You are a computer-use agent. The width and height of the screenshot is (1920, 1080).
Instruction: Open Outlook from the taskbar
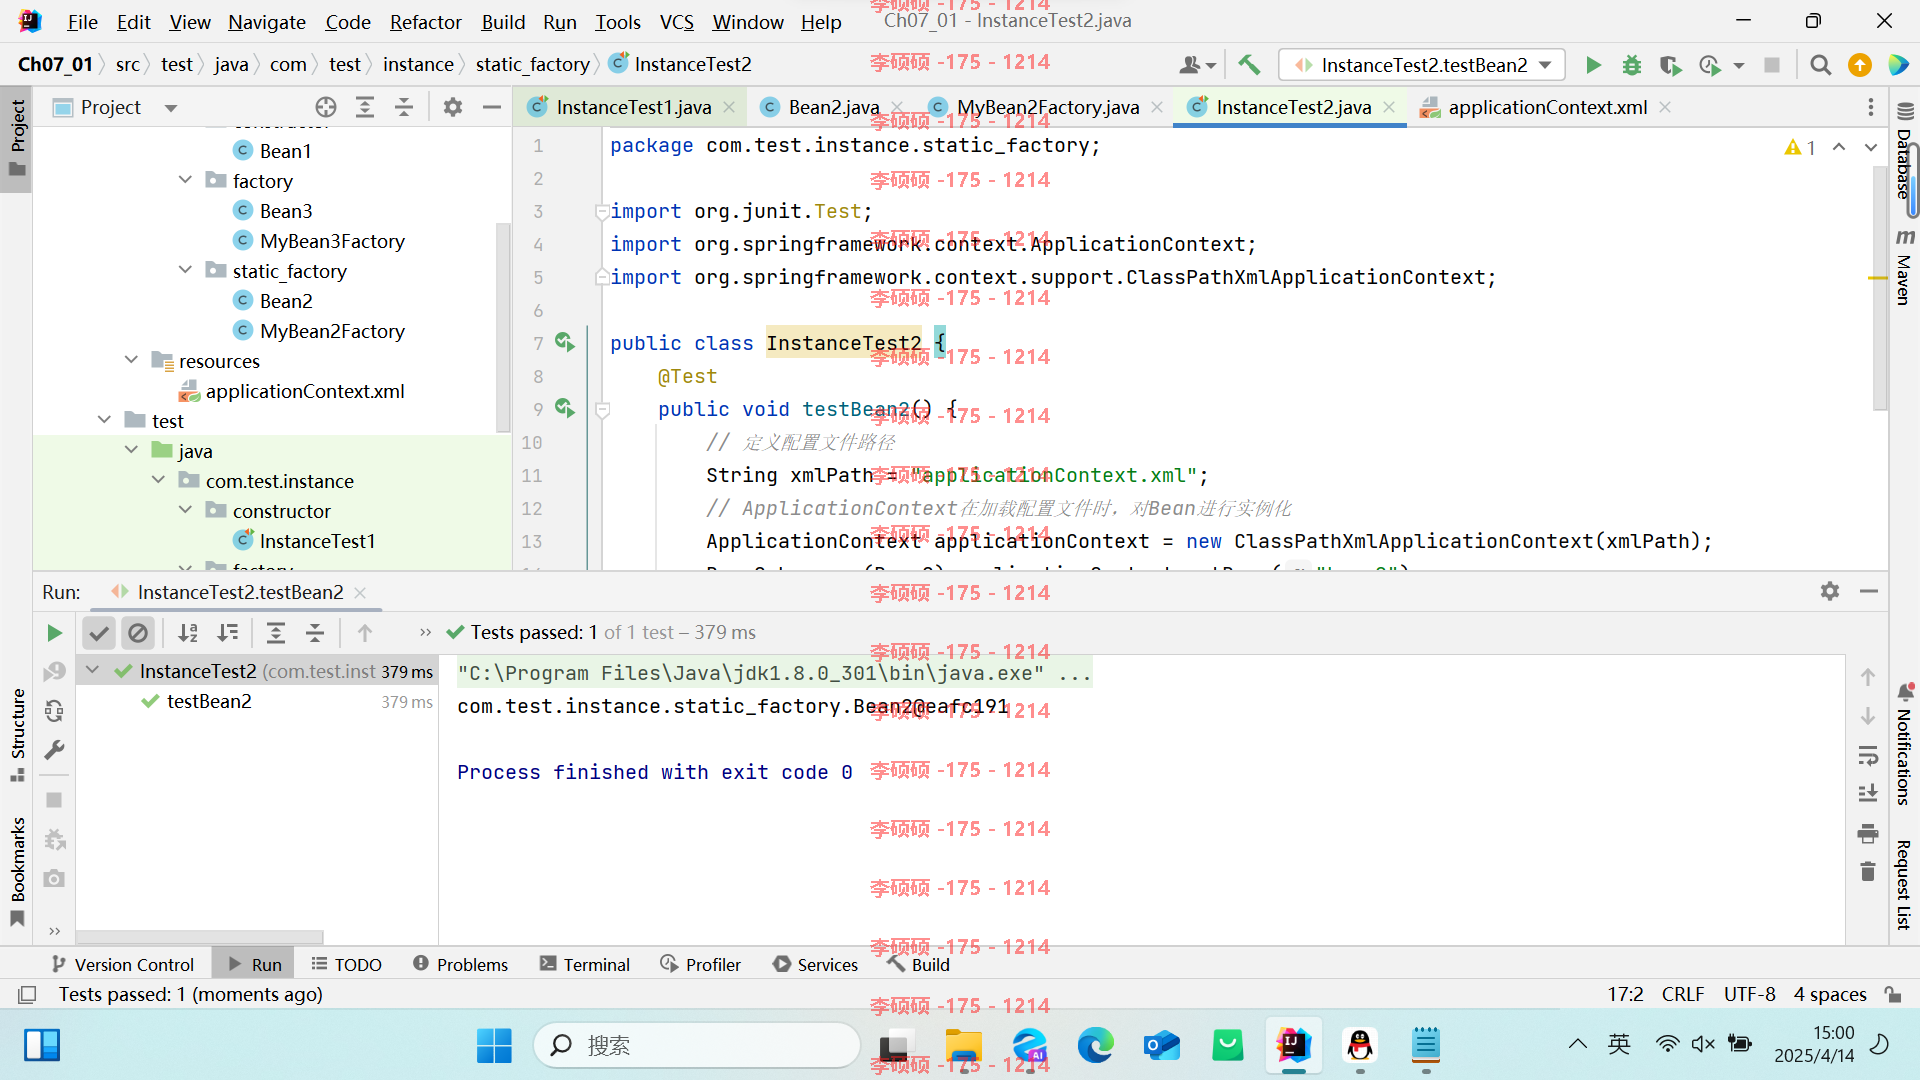pyautogui.click(x=1162, y=1045)
